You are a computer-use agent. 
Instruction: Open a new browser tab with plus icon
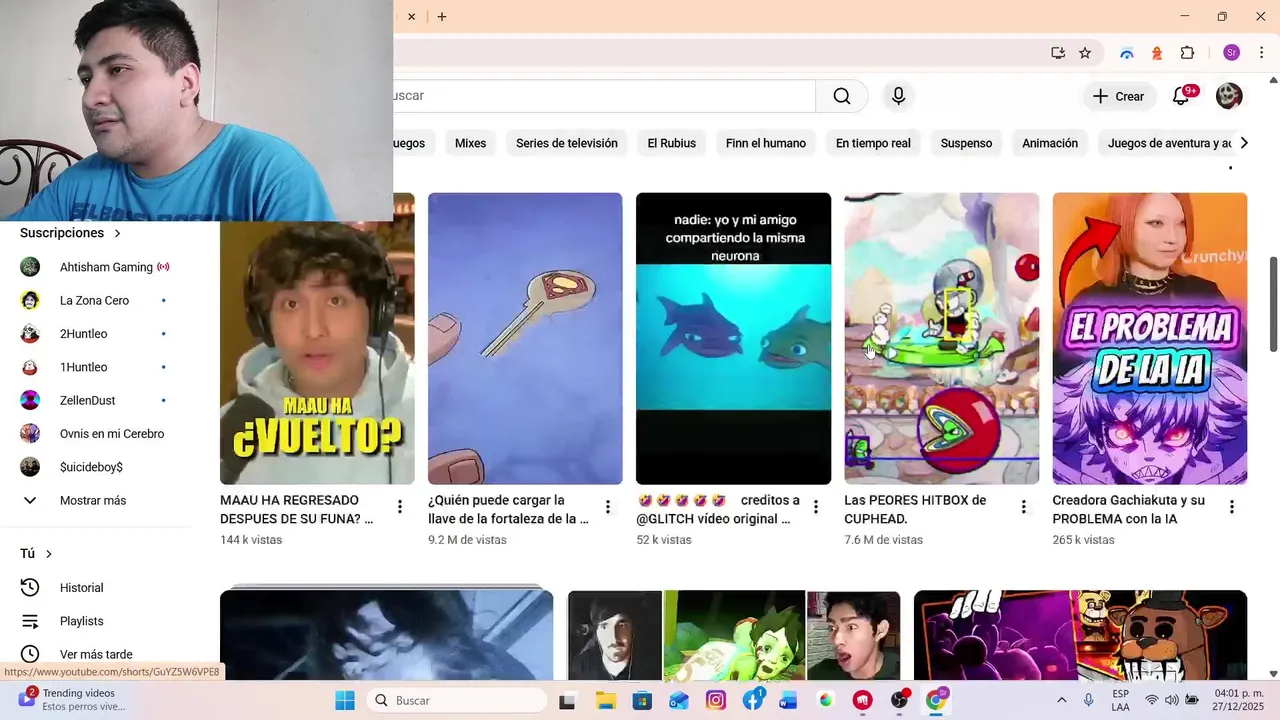(442, 16)
